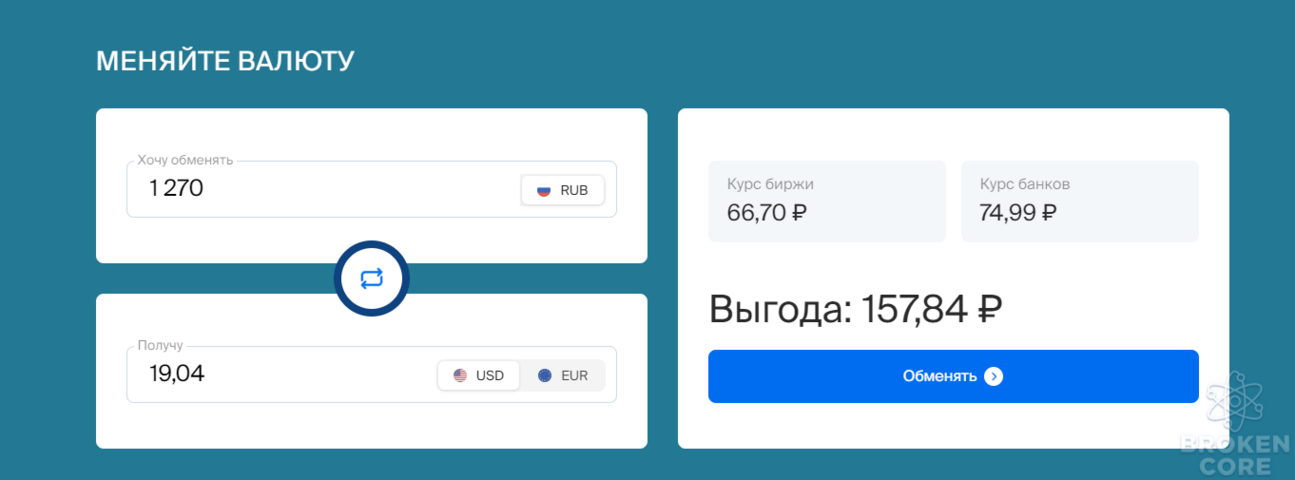This screenshot has width=1295, height=480.
Task: Open the RUB currency selector
Action: pyautogui.click(x=563, y=190)
